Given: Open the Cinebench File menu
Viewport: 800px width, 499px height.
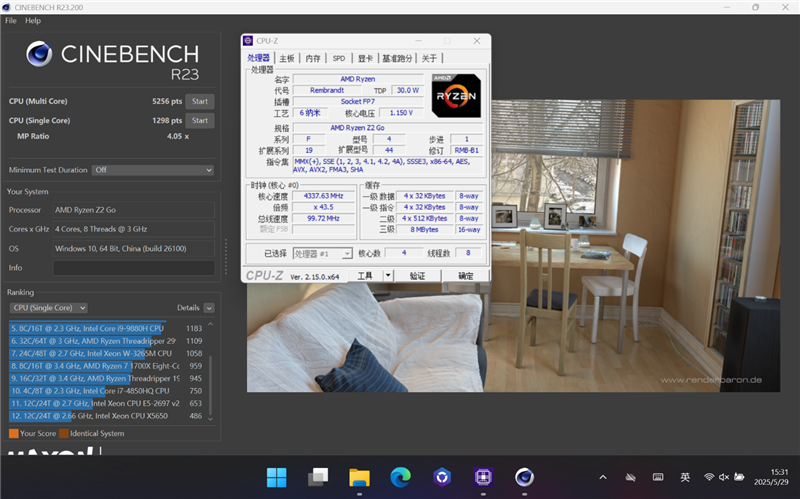Looking at the screenshot, I should [11, 20].
